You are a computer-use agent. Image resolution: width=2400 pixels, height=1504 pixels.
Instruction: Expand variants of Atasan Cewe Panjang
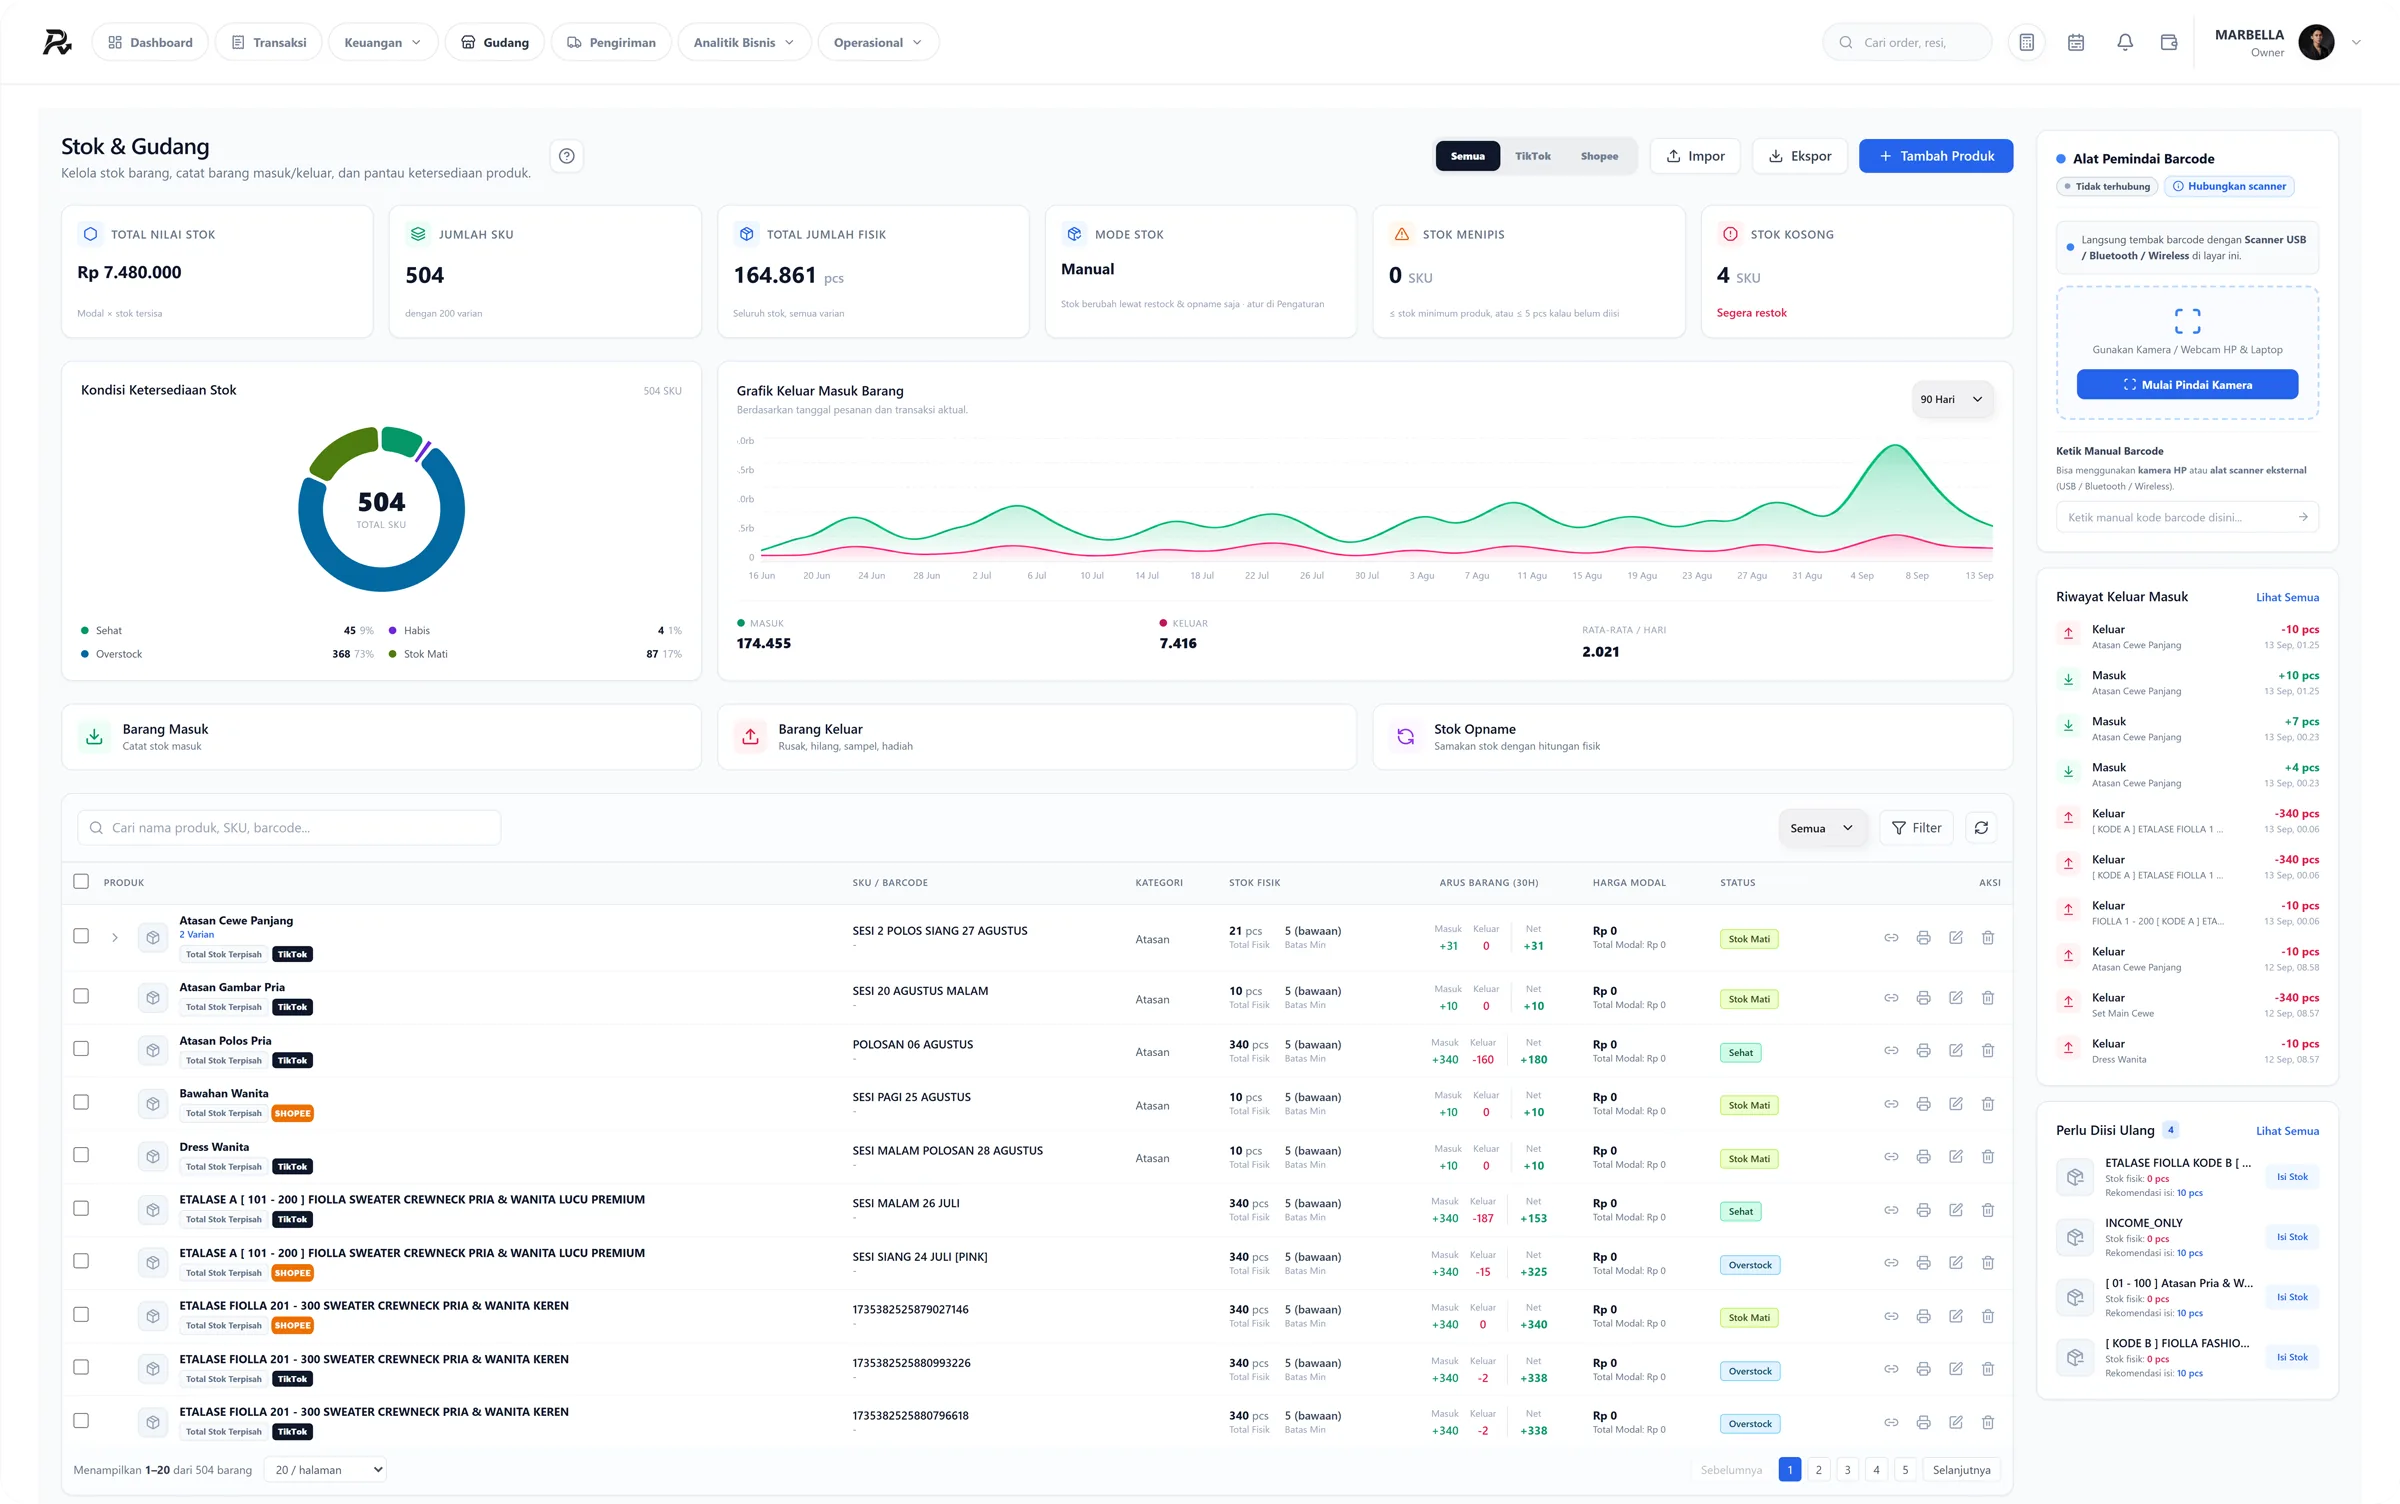[x=115, y=938]
